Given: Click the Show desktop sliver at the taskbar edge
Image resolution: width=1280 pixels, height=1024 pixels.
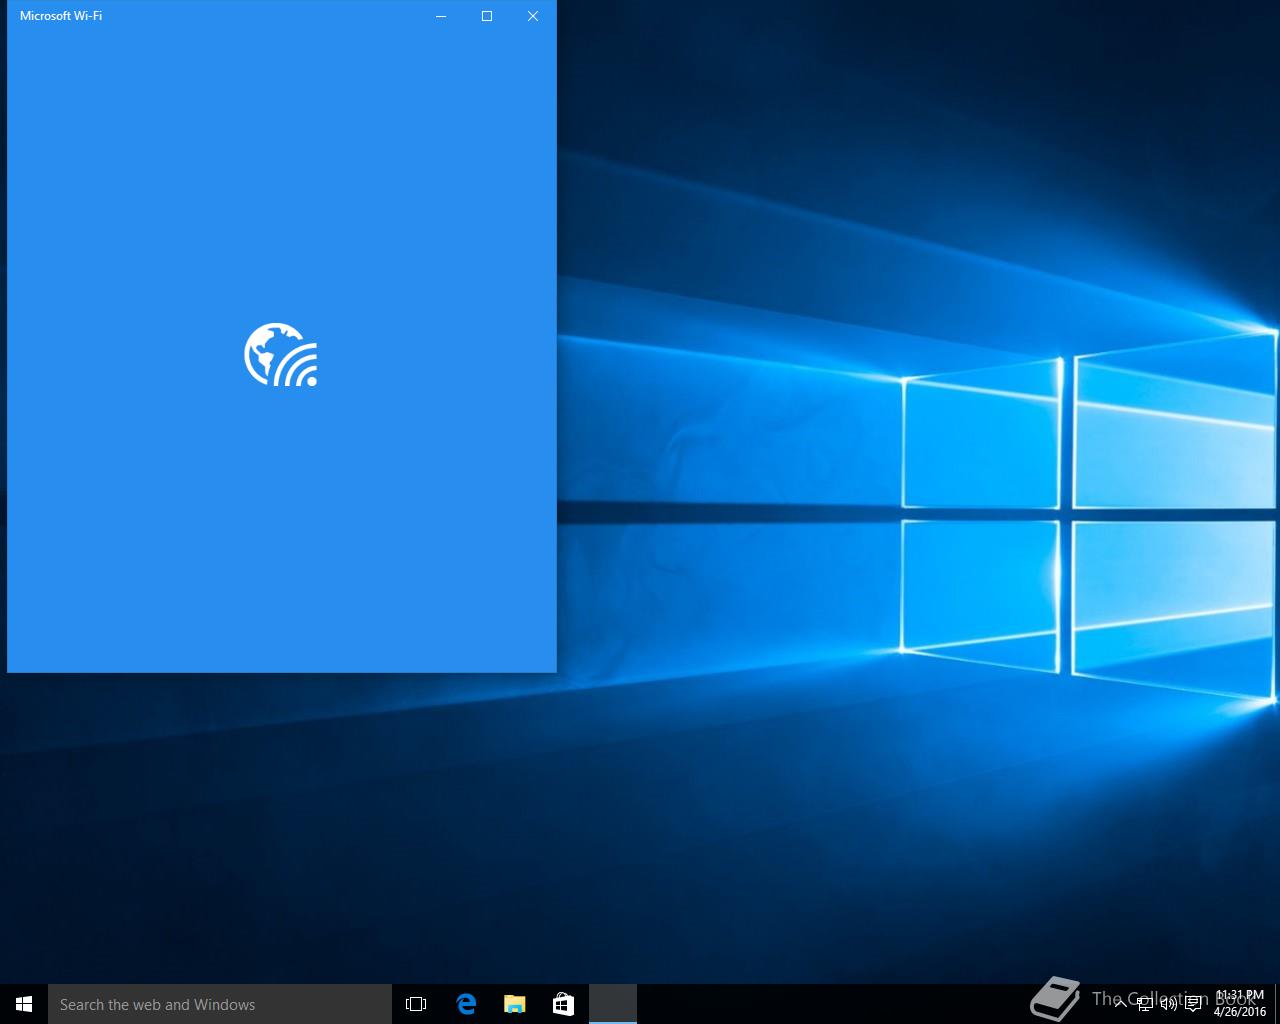Looking at the screenshot, I should (x=1277, y=1004).
